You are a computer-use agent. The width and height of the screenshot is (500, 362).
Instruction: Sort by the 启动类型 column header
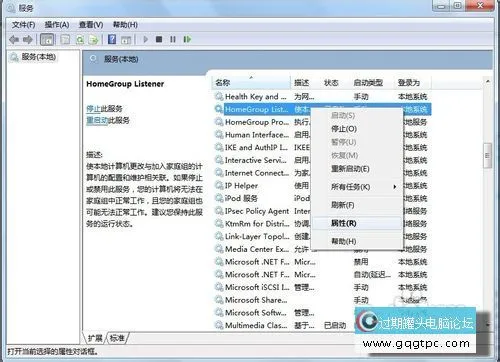[372, 82]
